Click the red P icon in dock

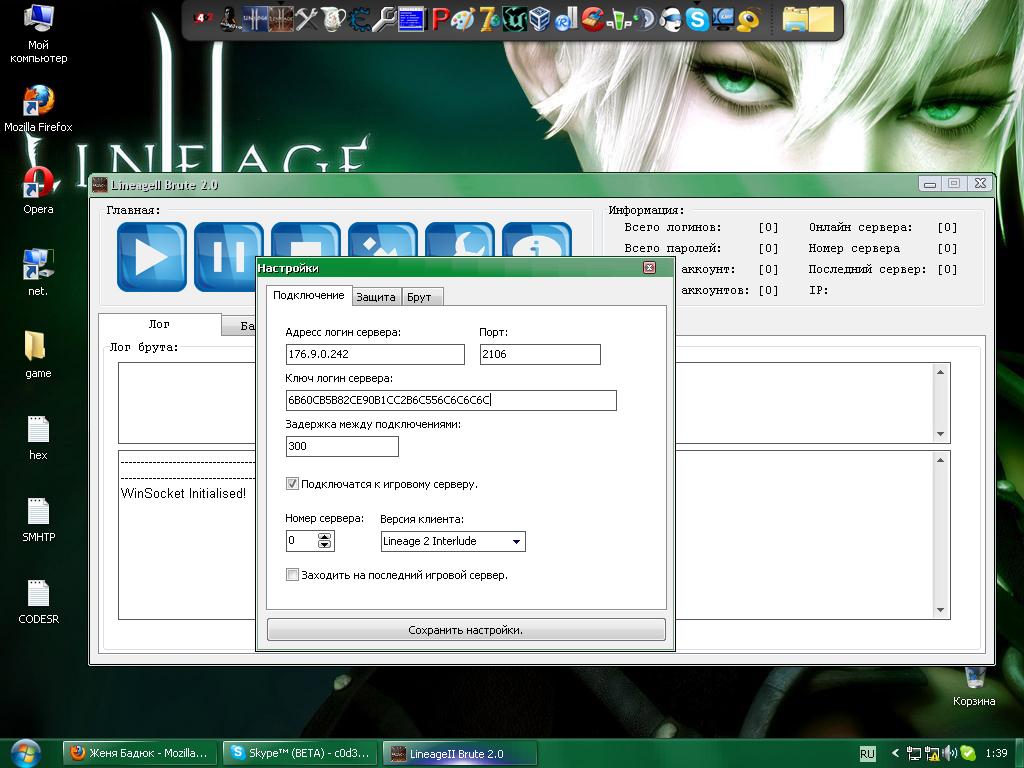coord(441,20)
